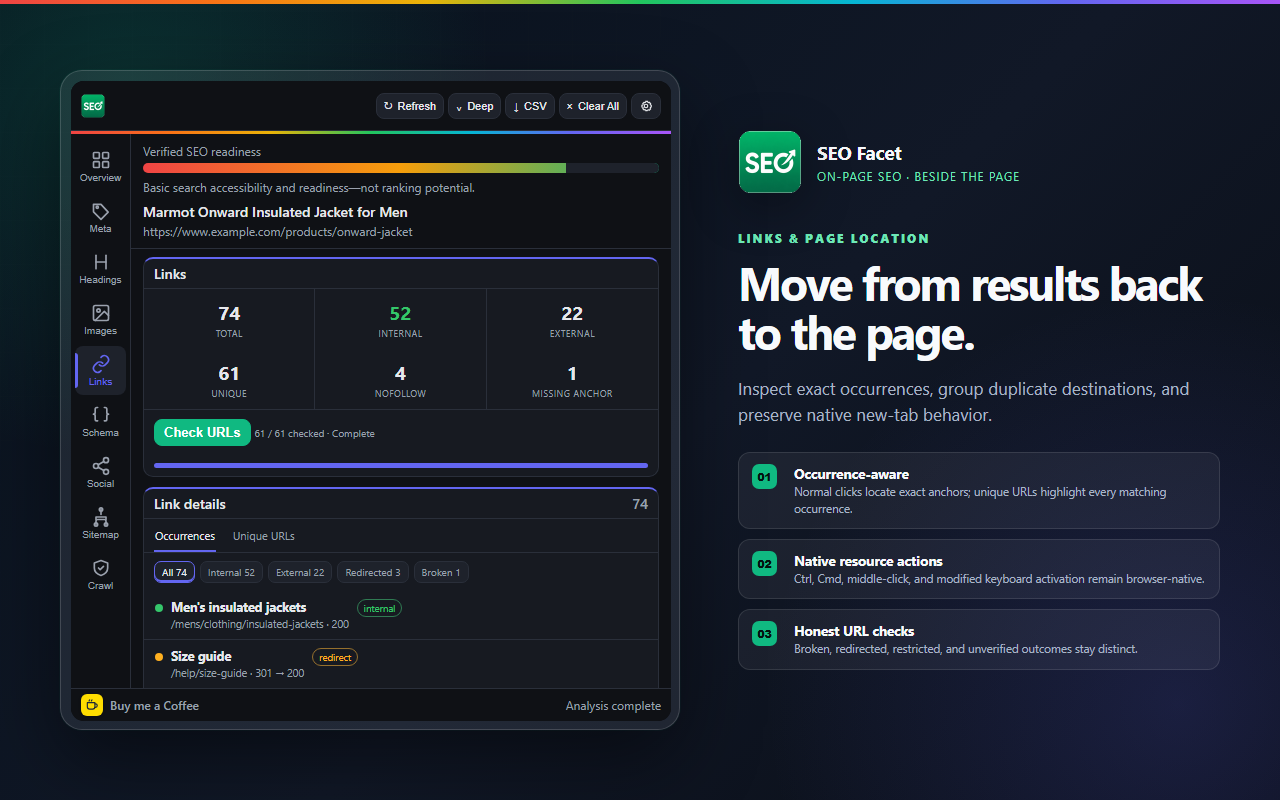Open the Size guide link row
This screenshot has height=800, width=1280.
click(x=401, y=664)
